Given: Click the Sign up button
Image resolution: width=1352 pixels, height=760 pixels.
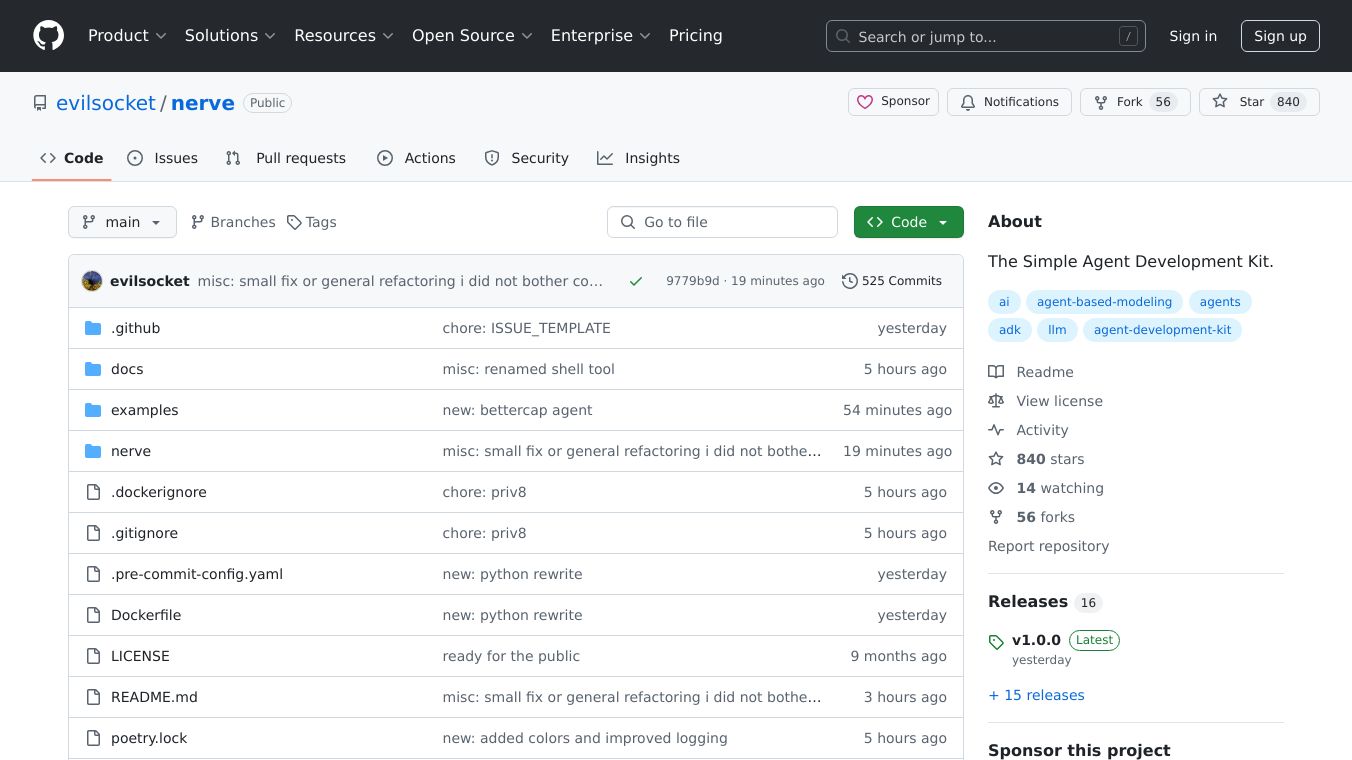Looking at the screenshot, I should click(x=1280, y=36).
